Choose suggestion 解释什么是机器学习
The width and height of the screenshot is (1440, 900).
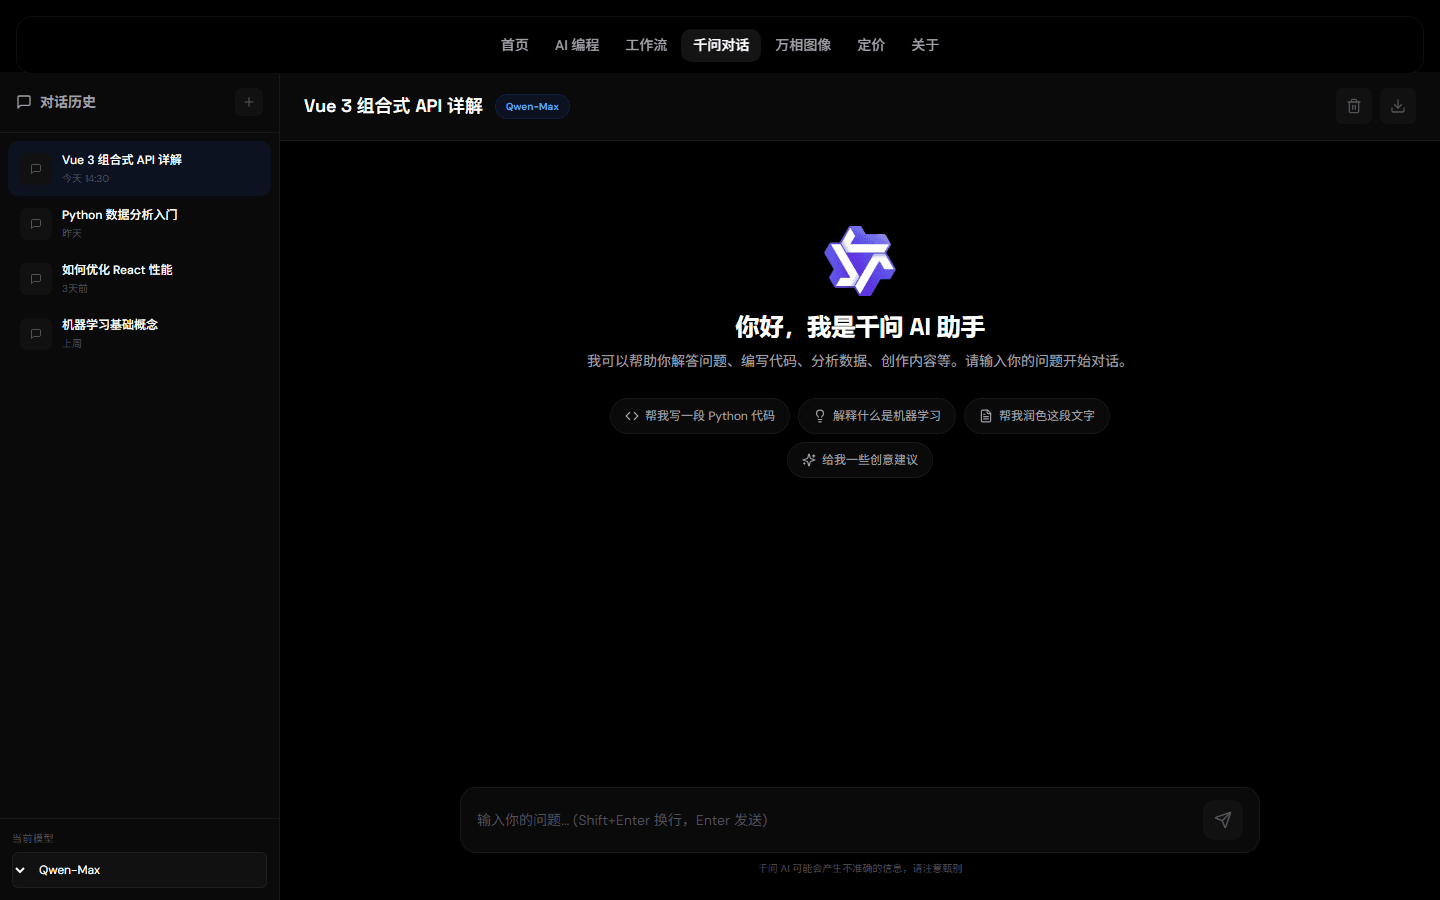(877, 416)
